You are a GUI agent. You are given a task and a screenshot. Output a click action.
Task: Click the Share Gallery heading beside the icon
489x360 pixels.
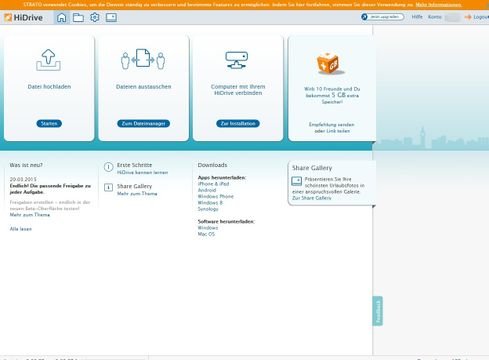point(134,186)
